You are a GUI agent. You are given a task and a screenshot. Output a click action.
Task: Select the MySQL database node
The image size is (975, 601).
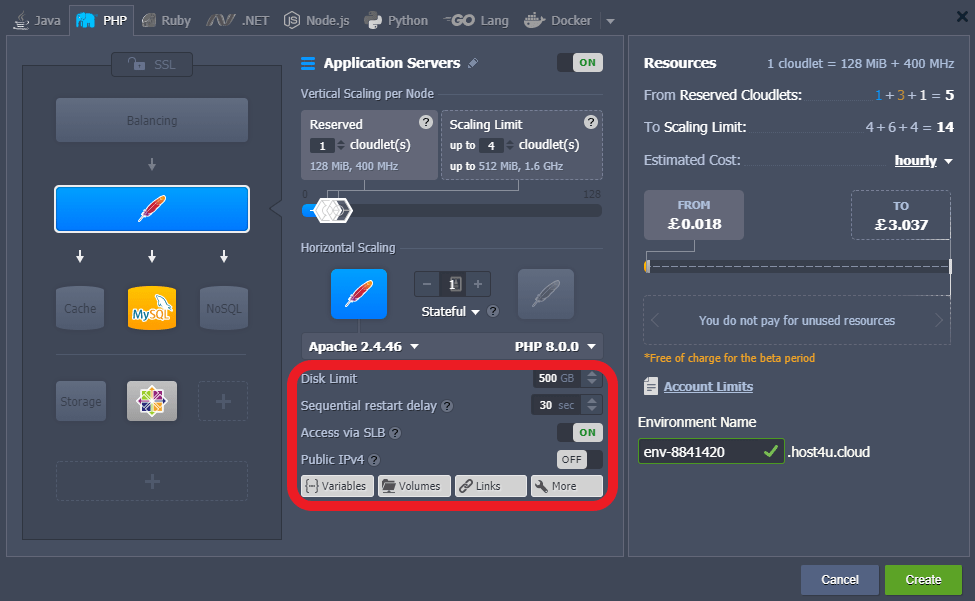[152, 308]
